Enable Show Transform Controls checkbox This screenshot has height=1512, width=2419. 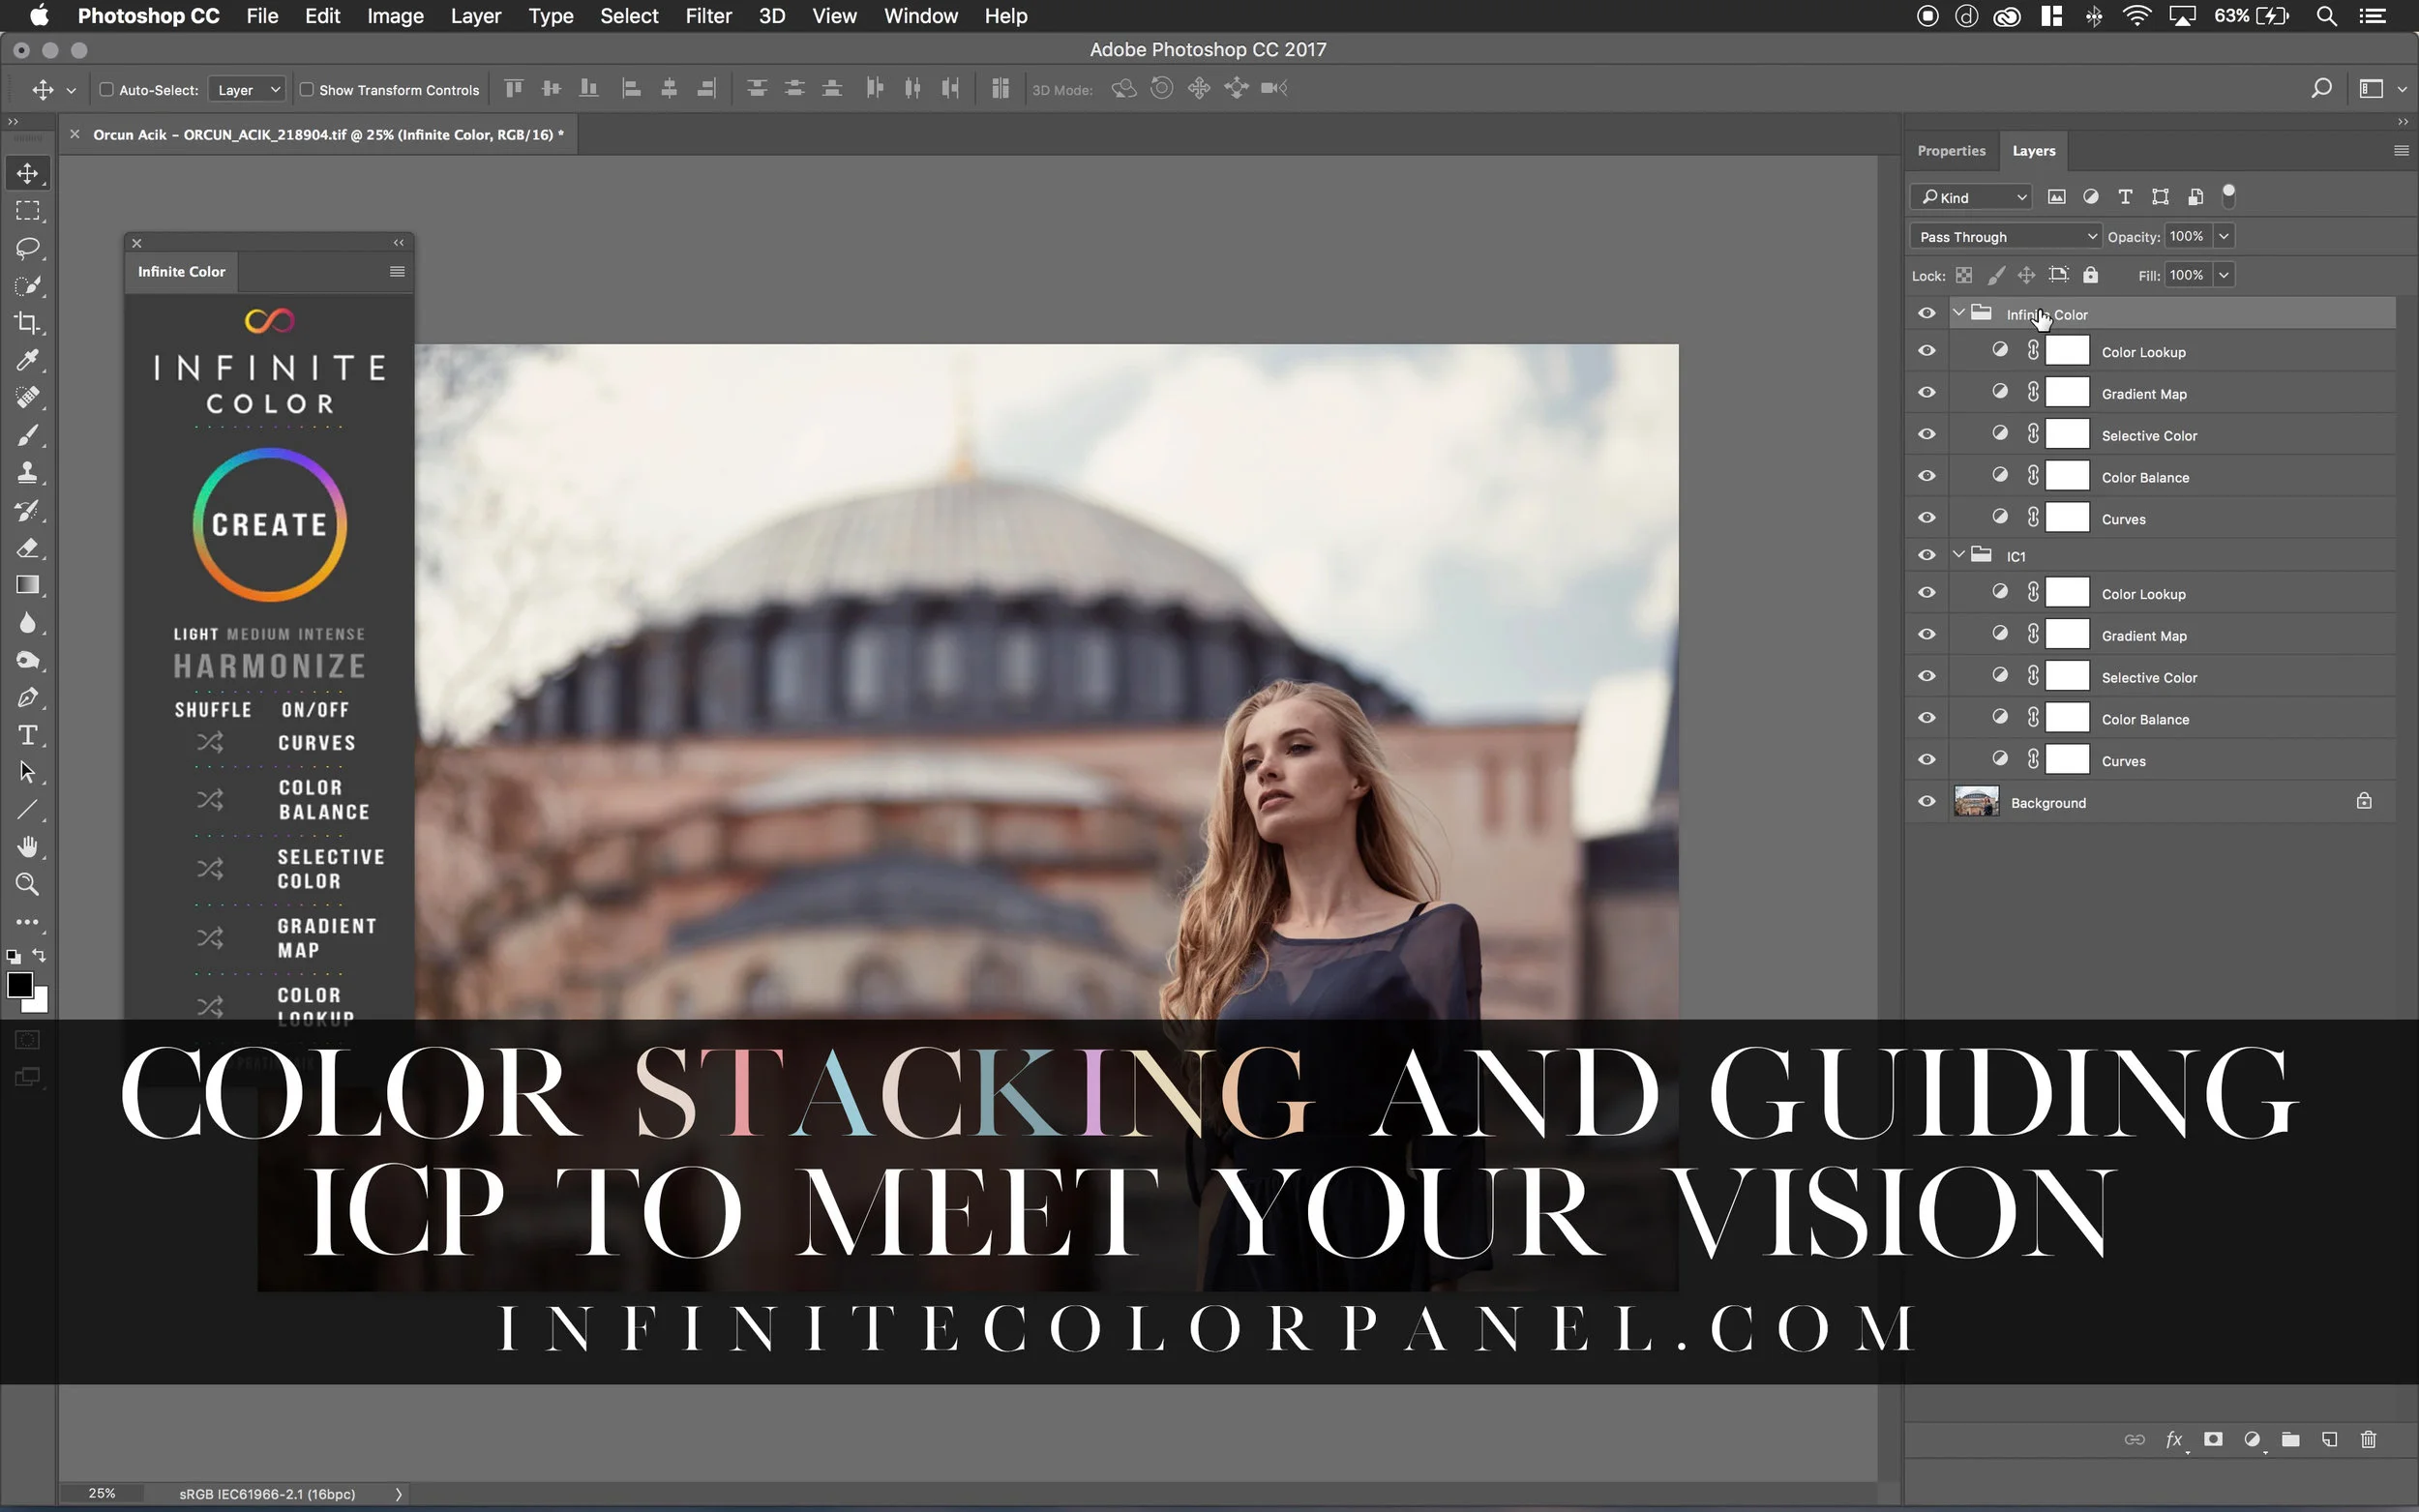(x=307, y=89)
